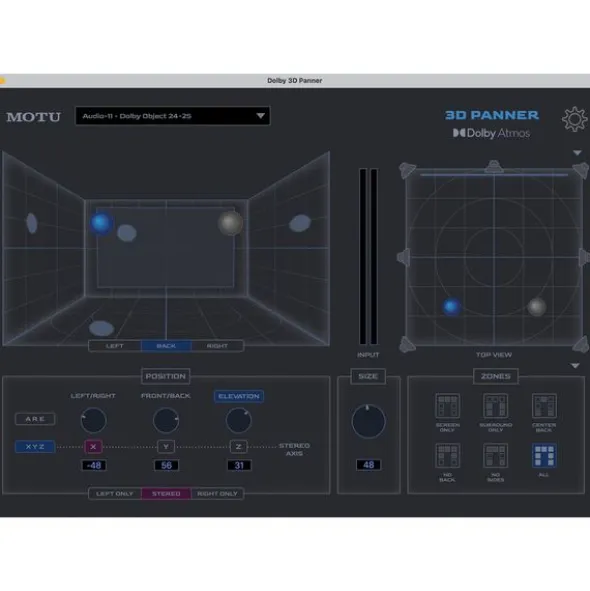
Task: Click the top center speaker icon in Top View
Action: [494, 166]
